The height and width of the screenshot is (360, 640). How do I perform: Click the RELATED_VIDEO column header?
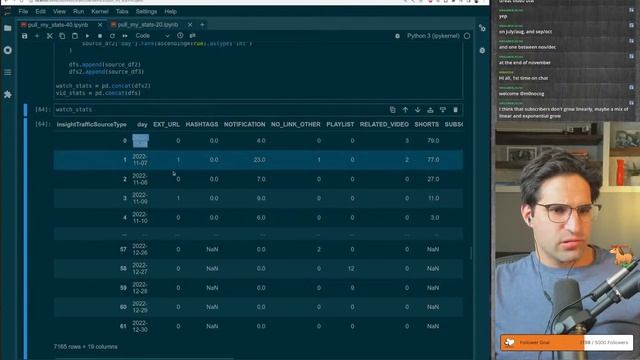pyautogui.click(x=384, y=124)
